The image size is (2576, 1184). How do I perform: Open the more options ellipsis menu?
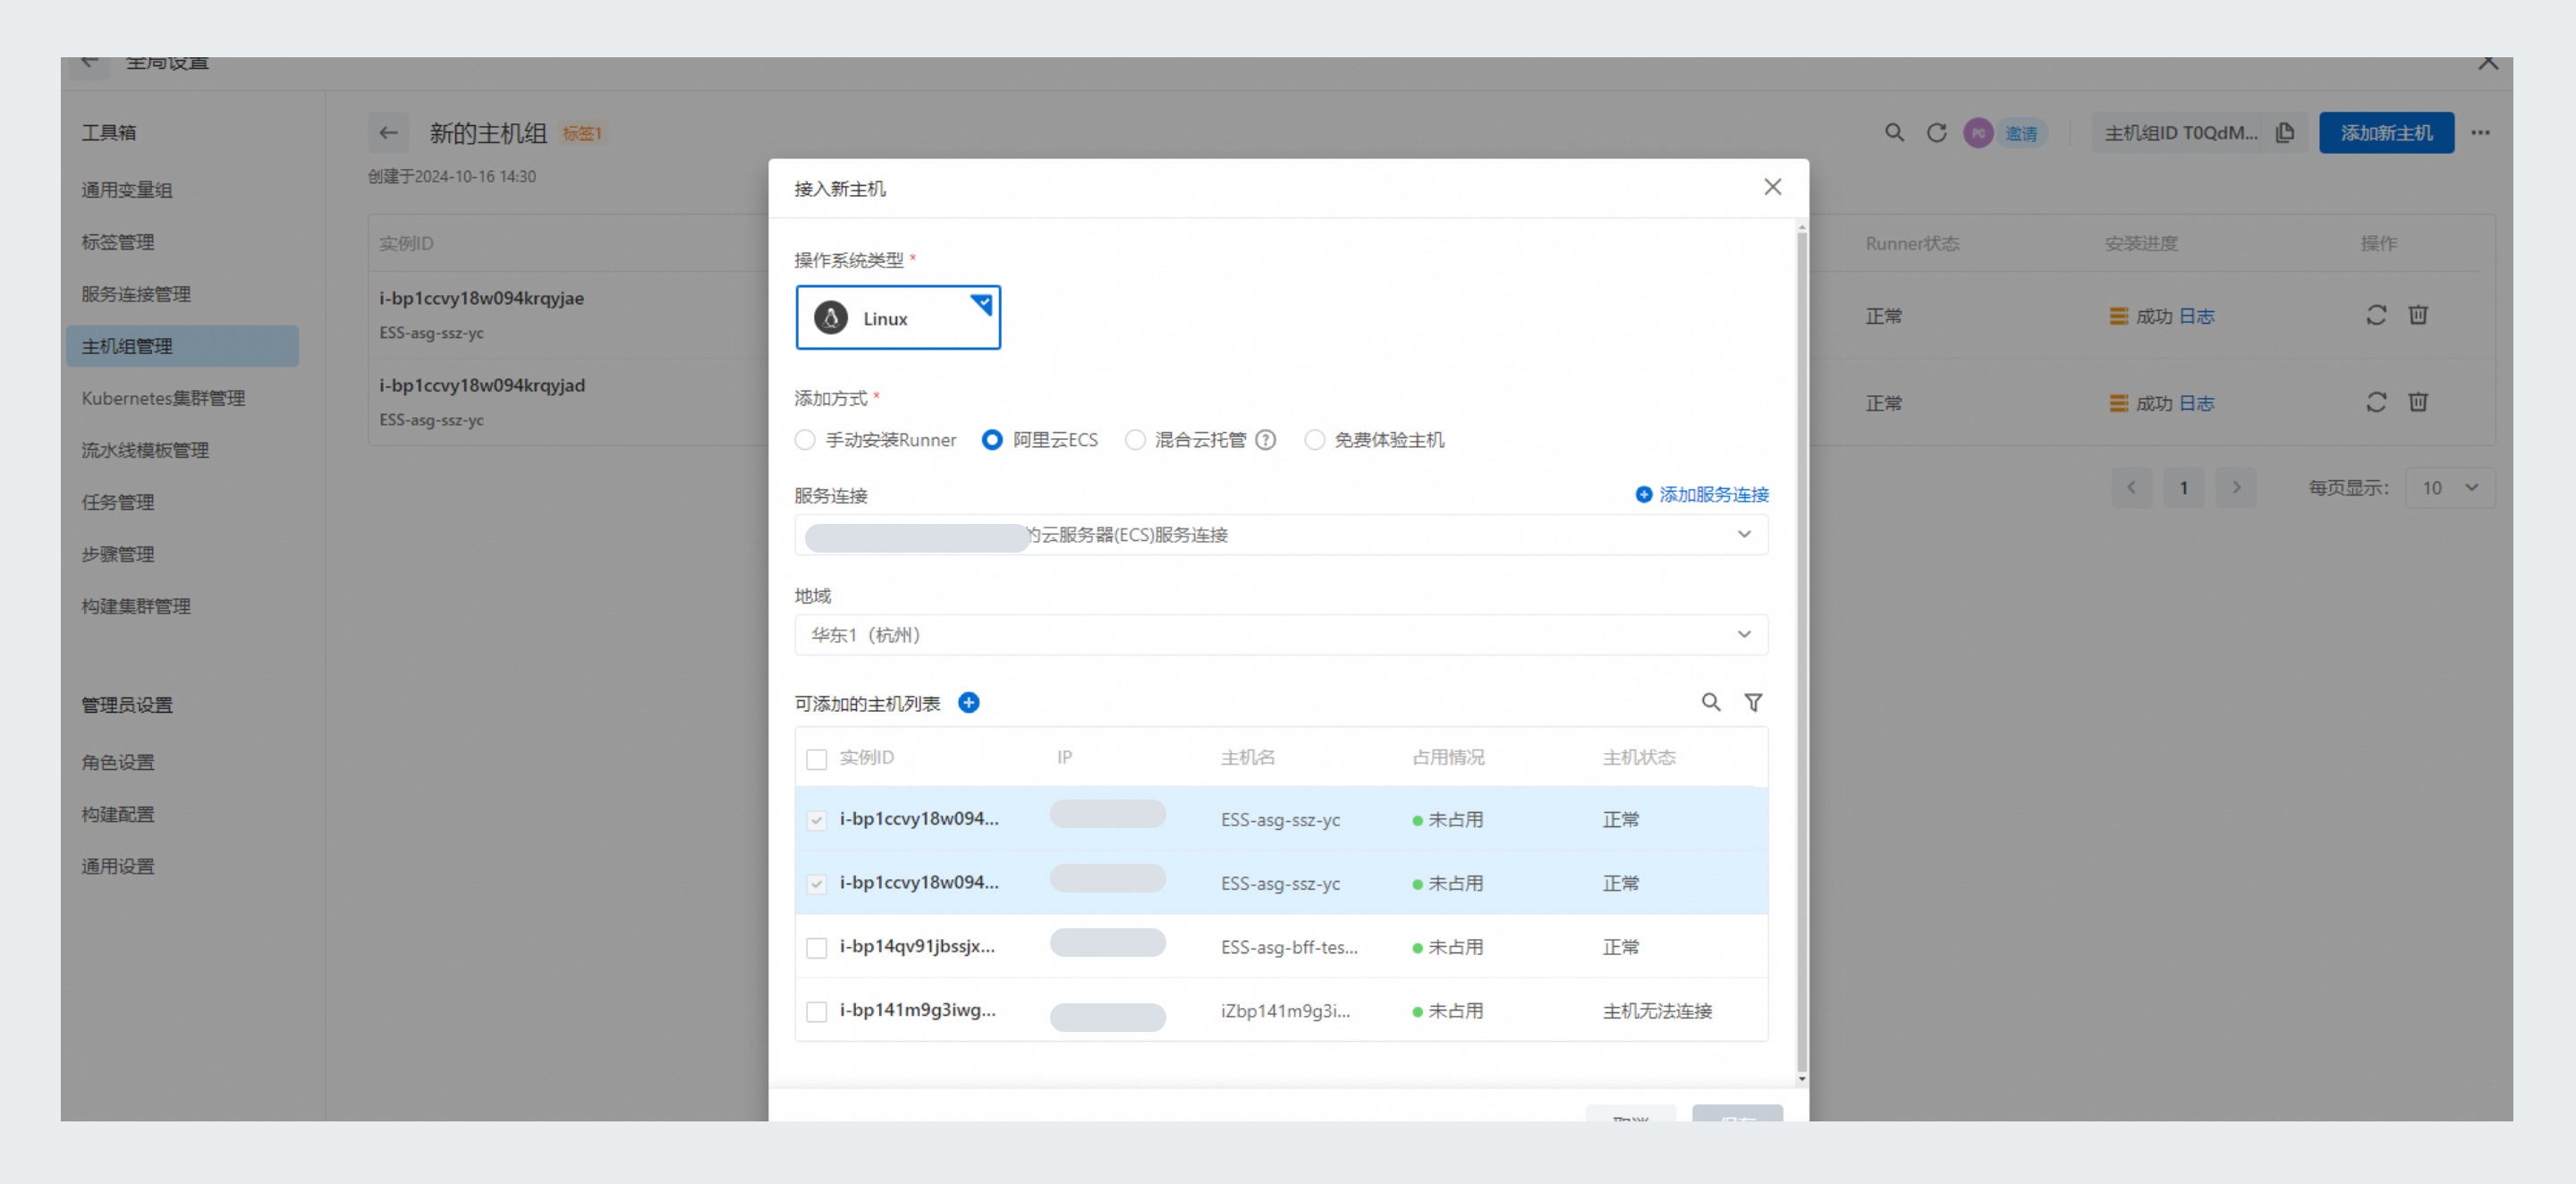[x=2480, y=133]
